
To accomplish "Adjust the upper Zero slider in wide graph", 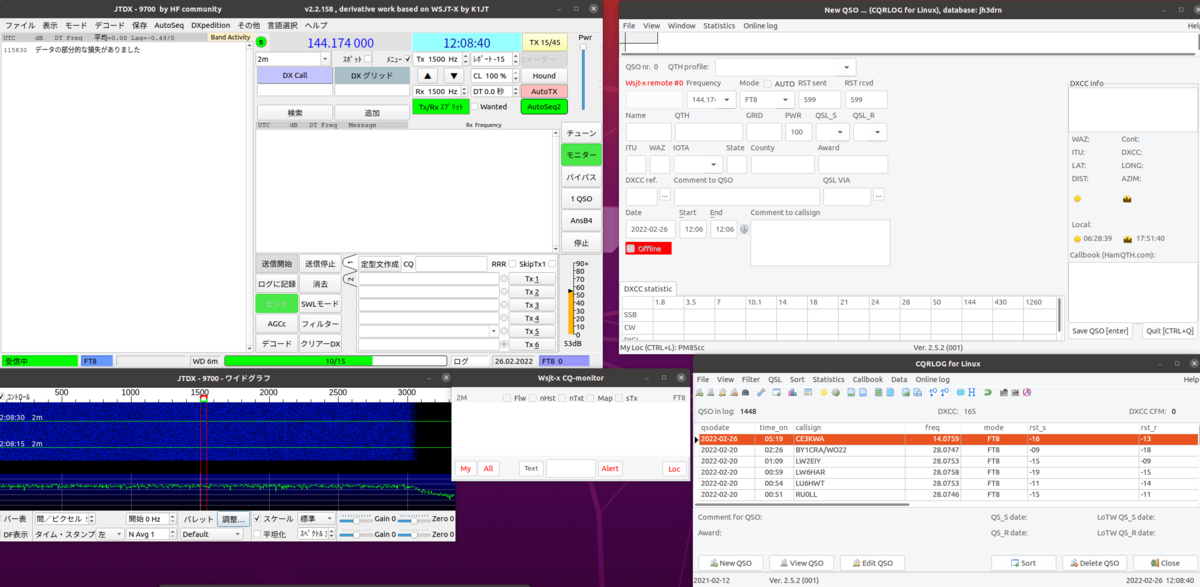I will 414,520.
